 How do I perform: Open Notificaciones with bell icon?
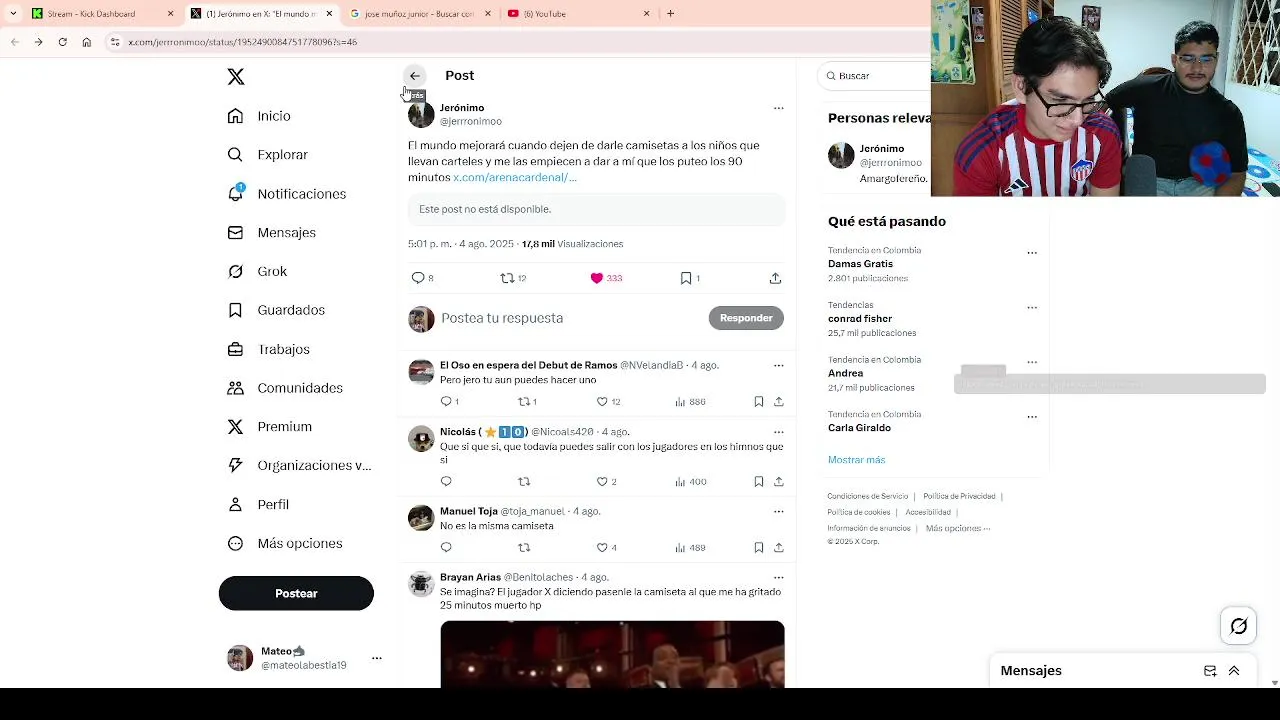pyautogui.click(x=286, y=194)
